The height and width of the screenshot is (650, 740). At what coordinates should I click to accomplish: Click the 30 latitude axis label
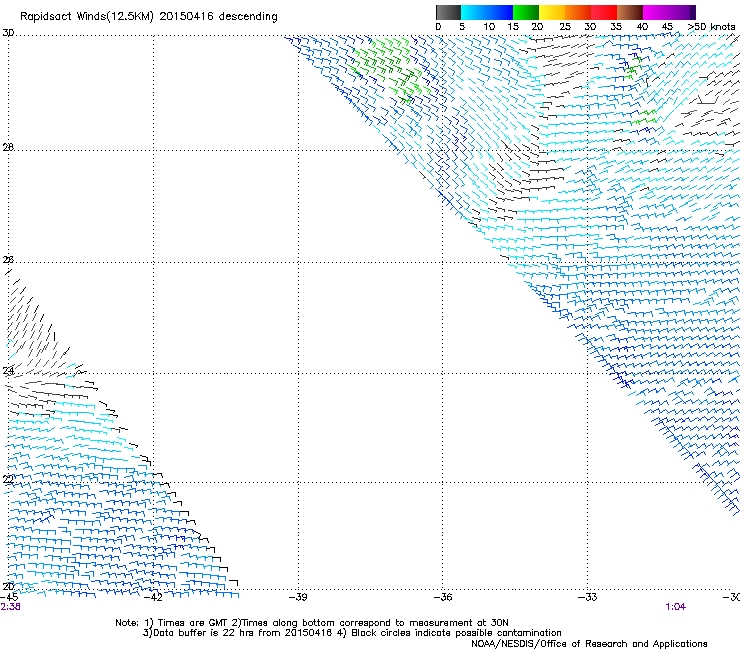coord(8,33)
